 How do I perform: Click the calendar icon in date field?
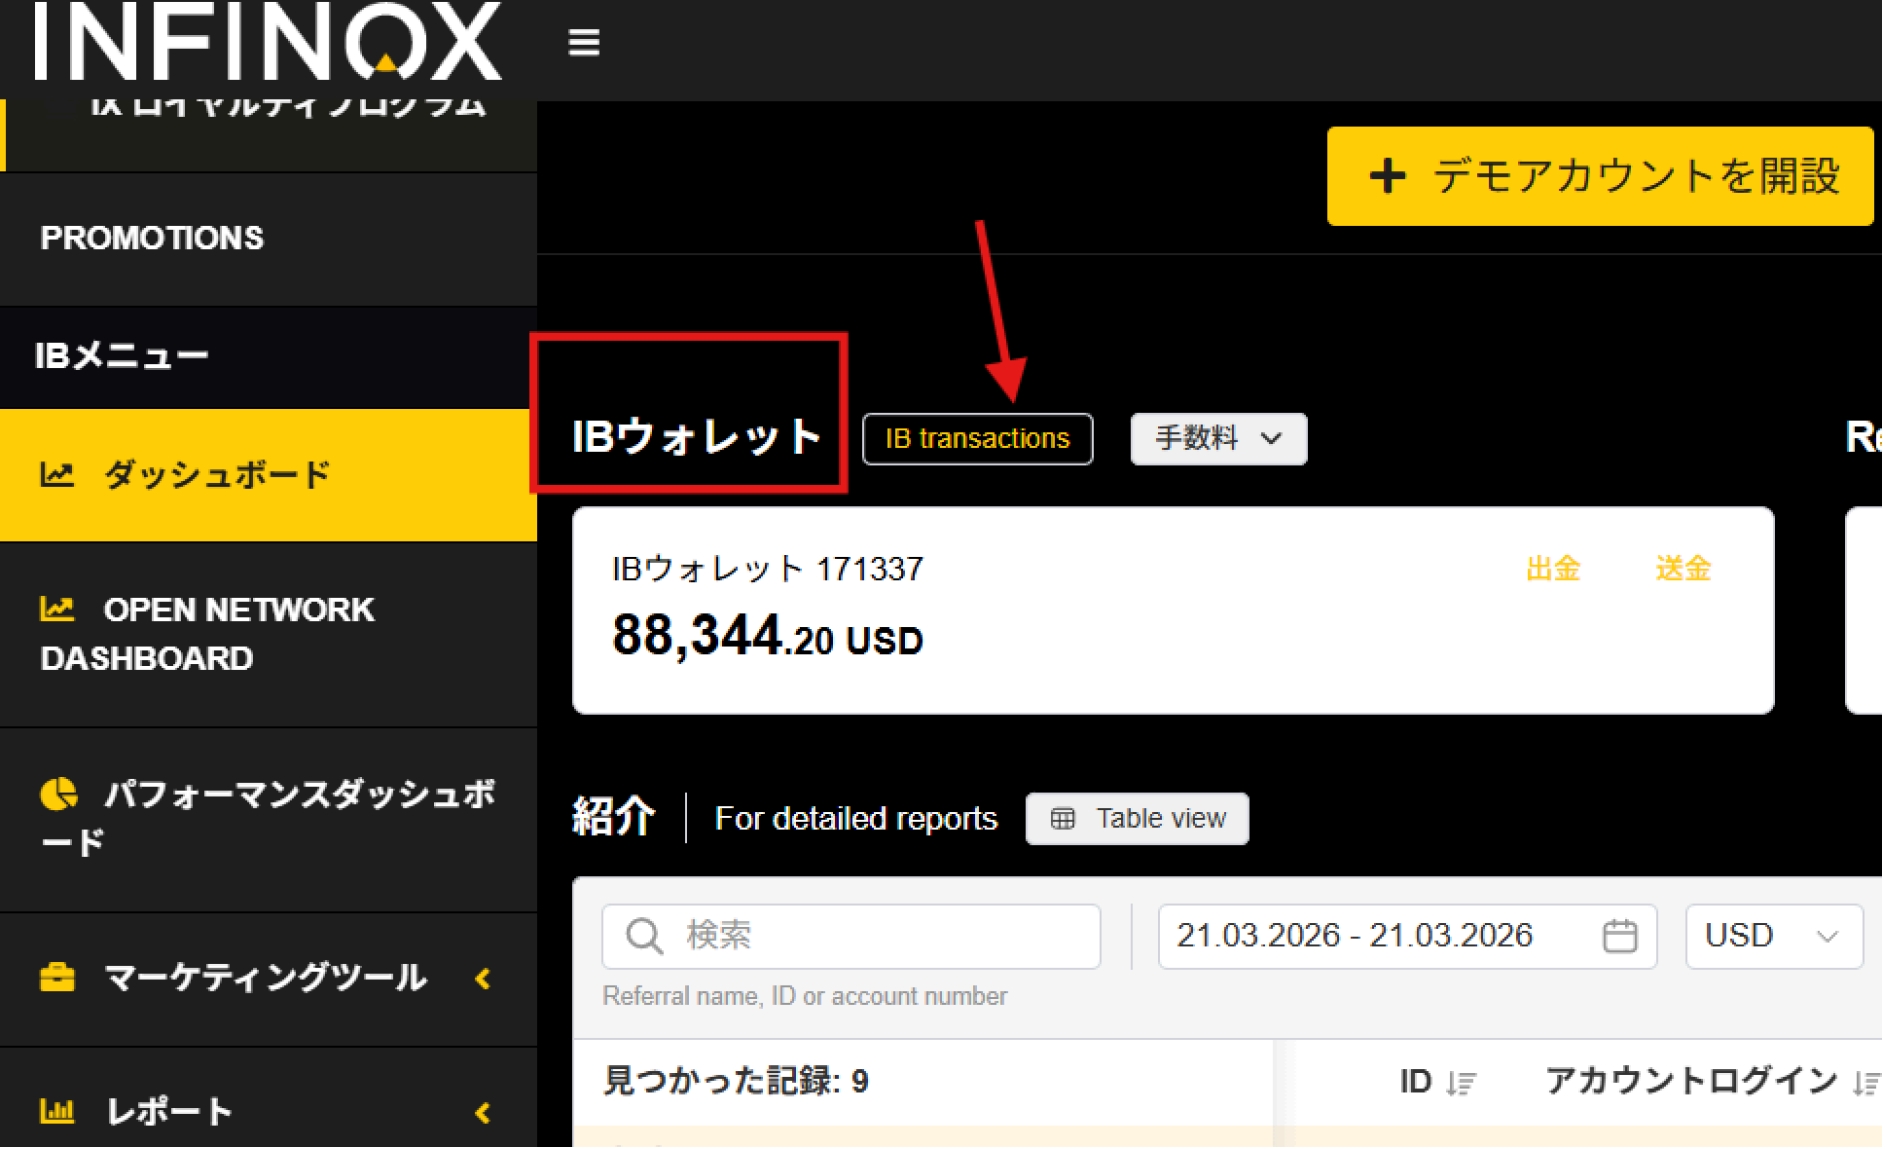[x=1618, y=936]
